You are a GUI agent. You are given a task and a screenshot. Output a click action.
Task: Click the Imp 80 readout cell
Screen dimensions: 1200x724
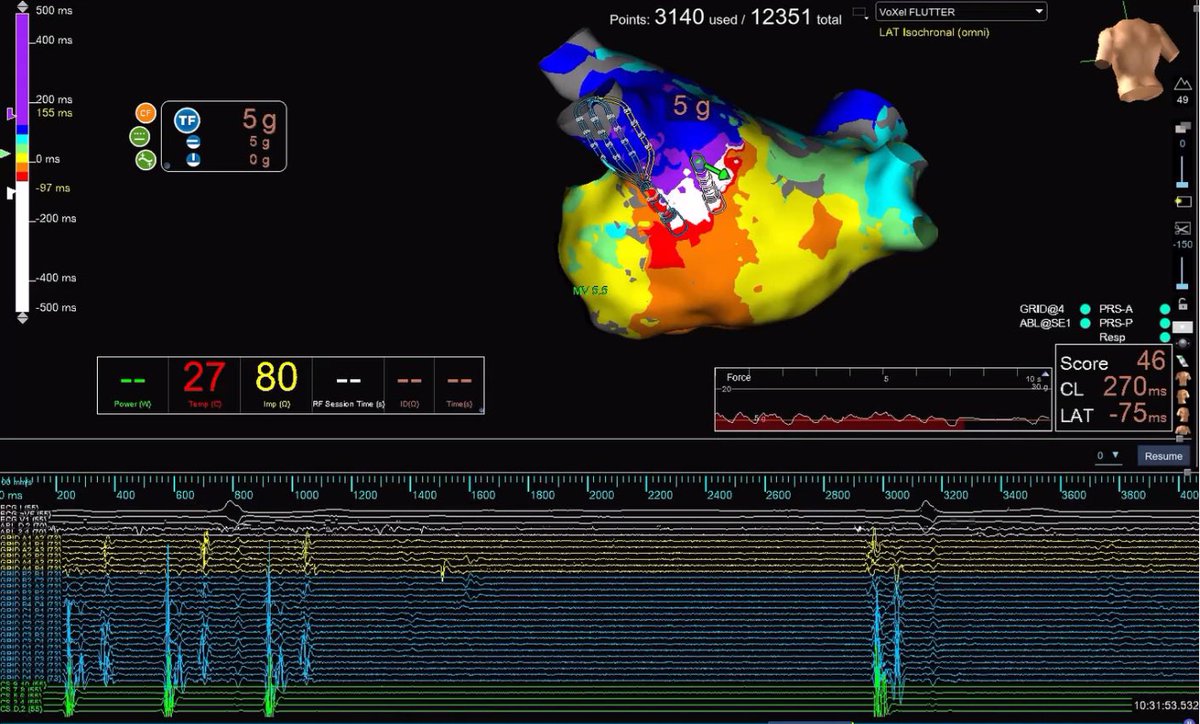point(276,385)
